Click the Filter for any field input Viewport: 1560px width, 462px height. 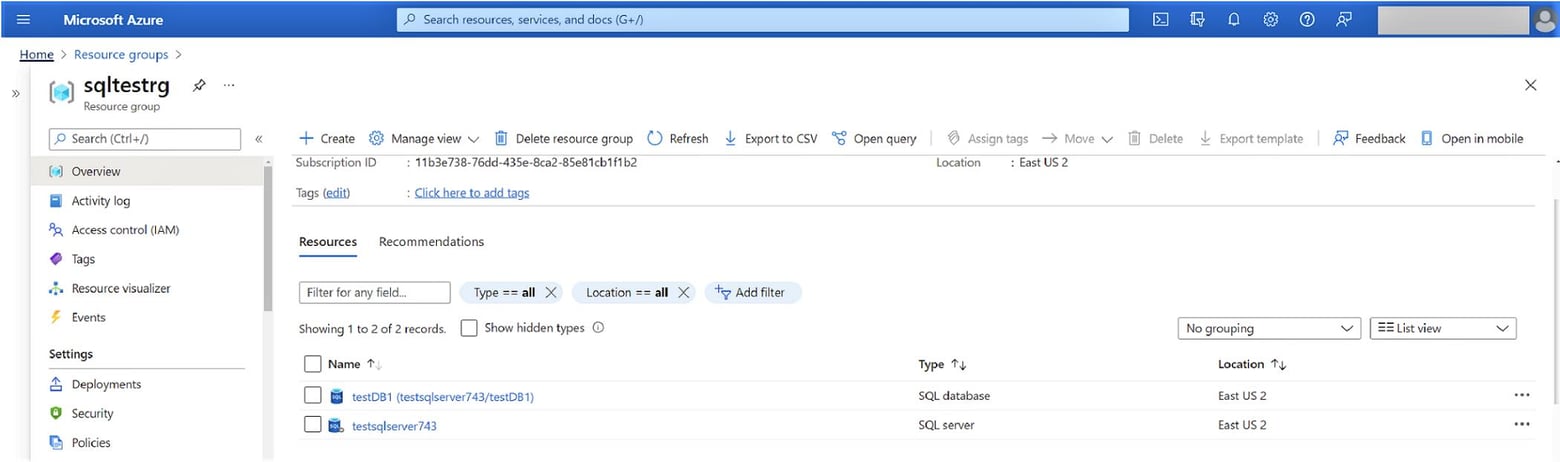[x=374, y=292]
